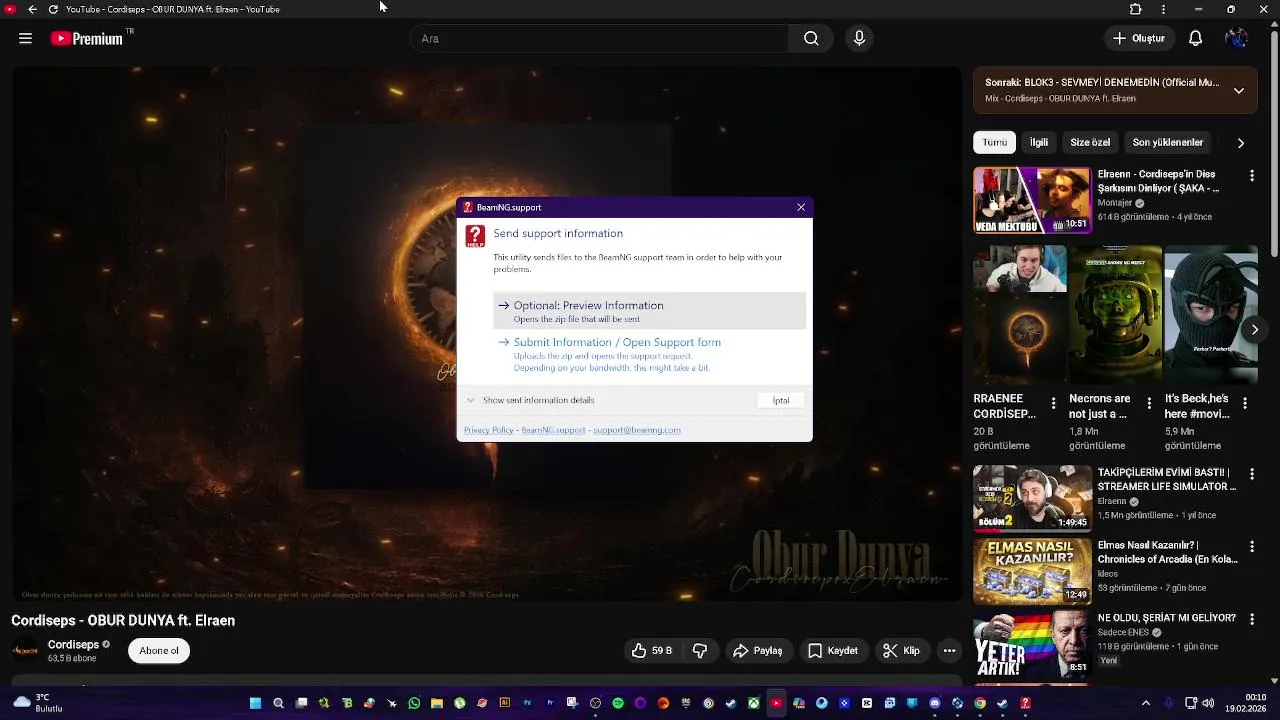
Task: Open options for It's Beck short
Action: coord(1245,403)
